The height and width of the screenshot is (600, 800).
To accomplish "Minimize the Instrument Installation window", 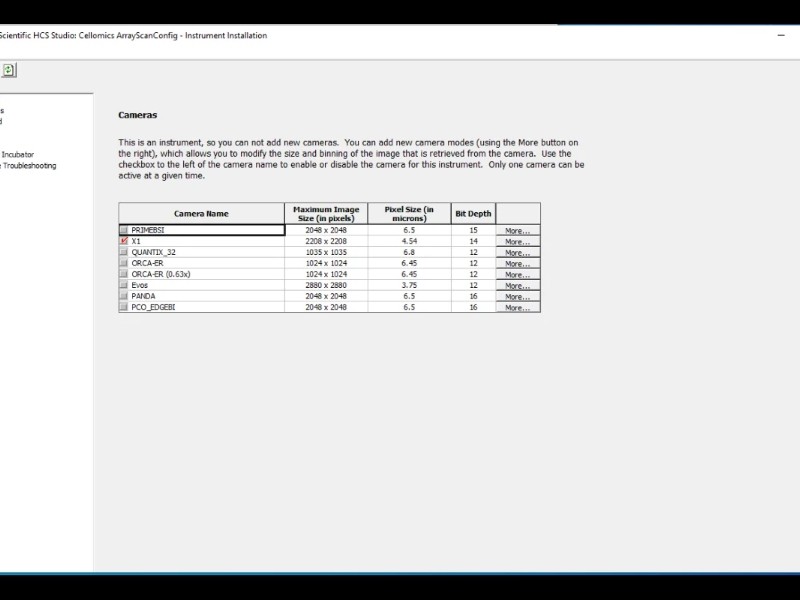I will point(781,35).
